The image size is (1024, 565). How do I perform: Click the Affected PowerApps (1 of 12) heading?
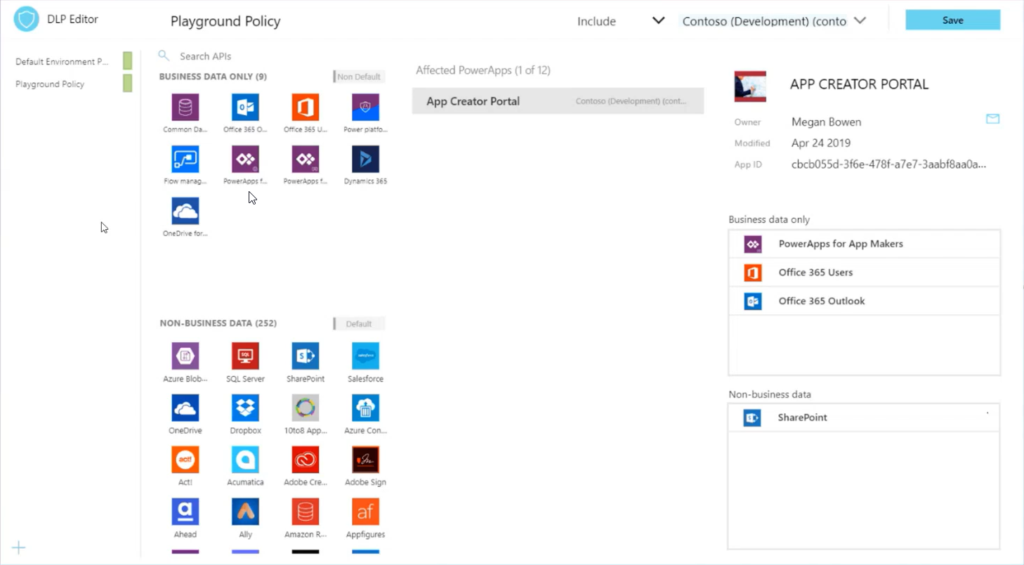pyautogui.click(x=483, y=70)
